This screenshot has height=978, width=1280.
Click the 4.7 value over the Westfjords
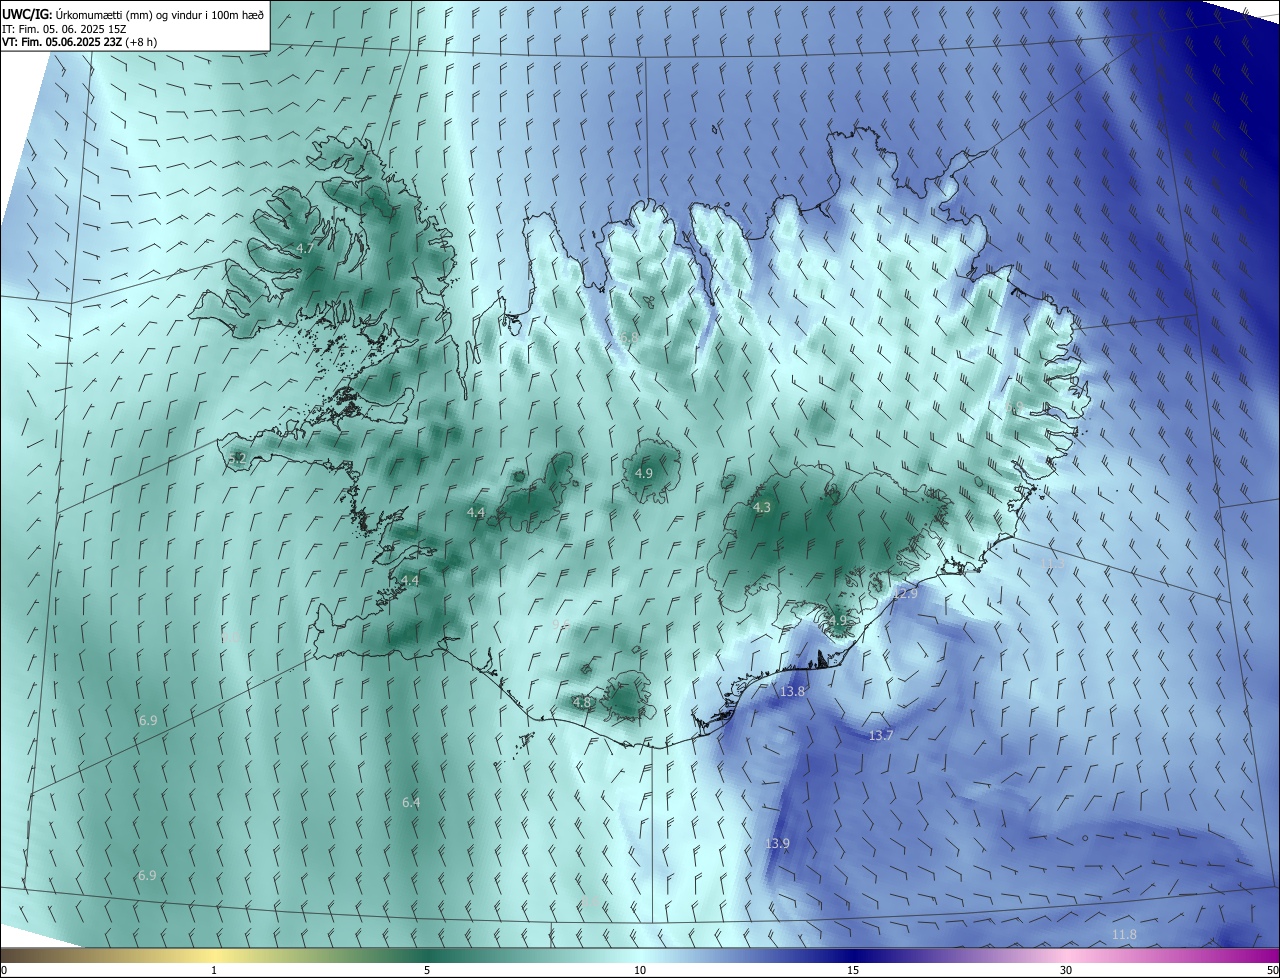[306, 248]
